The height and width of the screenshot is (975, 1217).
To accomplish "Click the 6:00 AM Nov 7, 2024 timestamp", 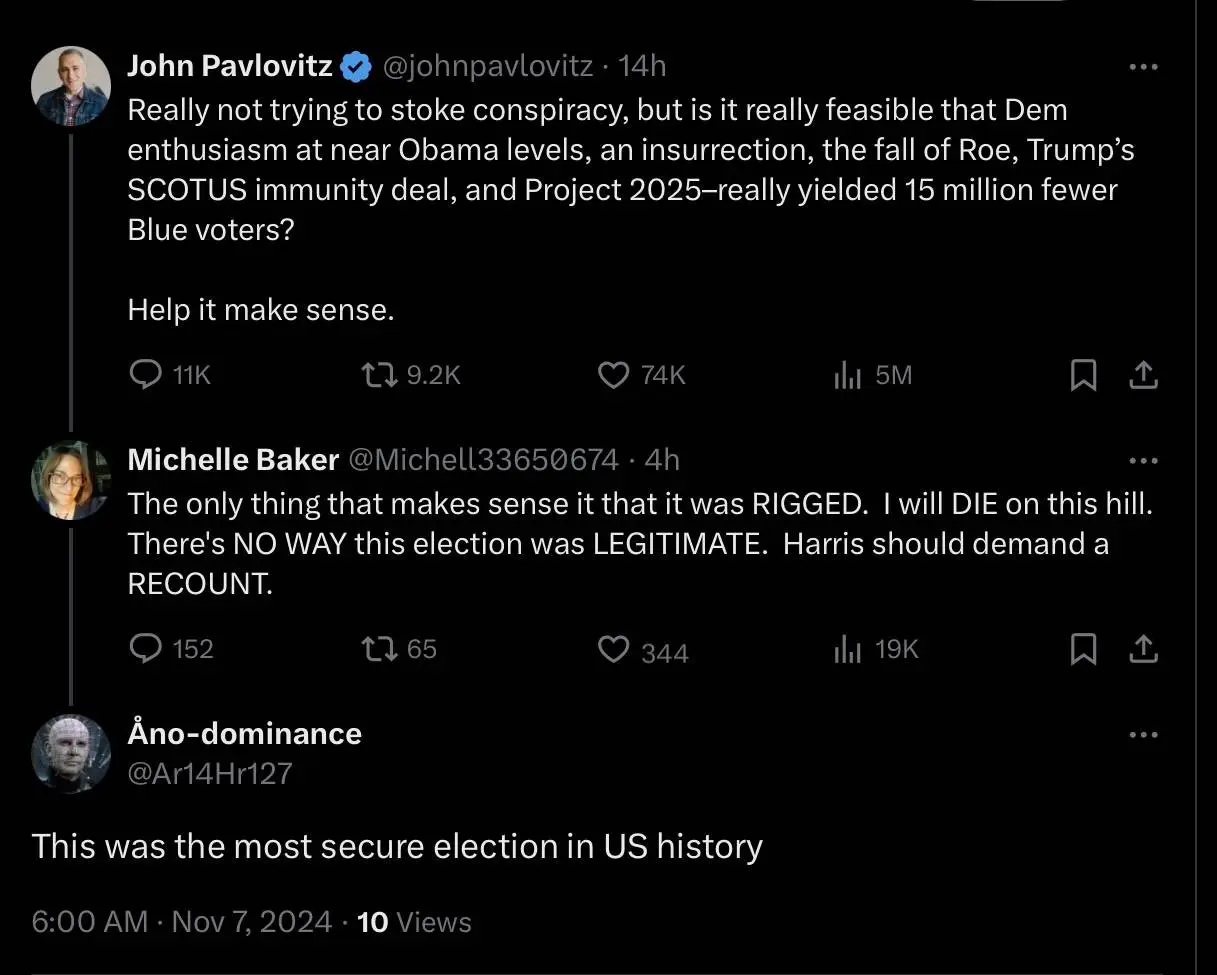I will pos(181,921).
